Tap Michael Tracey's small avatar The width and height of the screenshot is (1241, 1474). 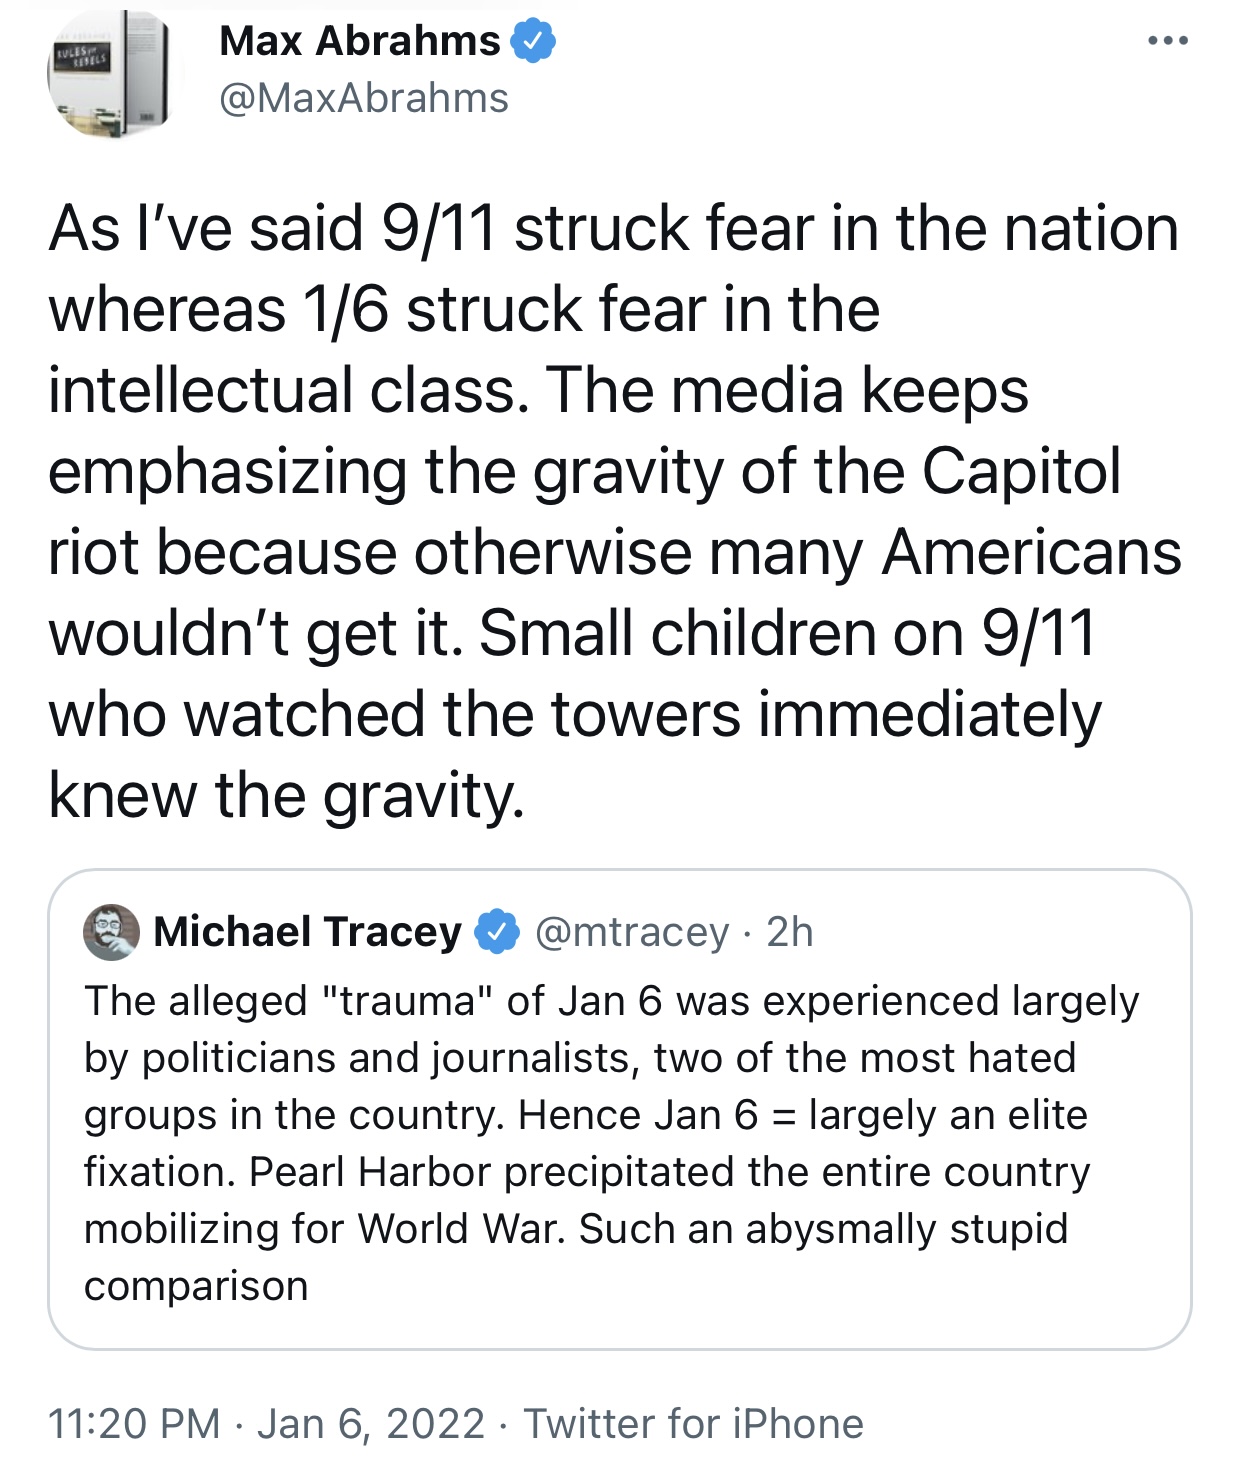point(111,932)
